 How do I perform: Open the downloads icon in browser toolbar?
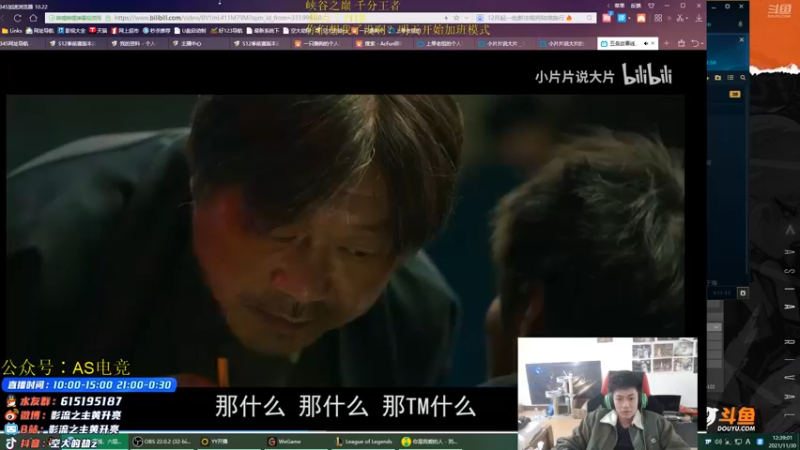tap(699, 18)
